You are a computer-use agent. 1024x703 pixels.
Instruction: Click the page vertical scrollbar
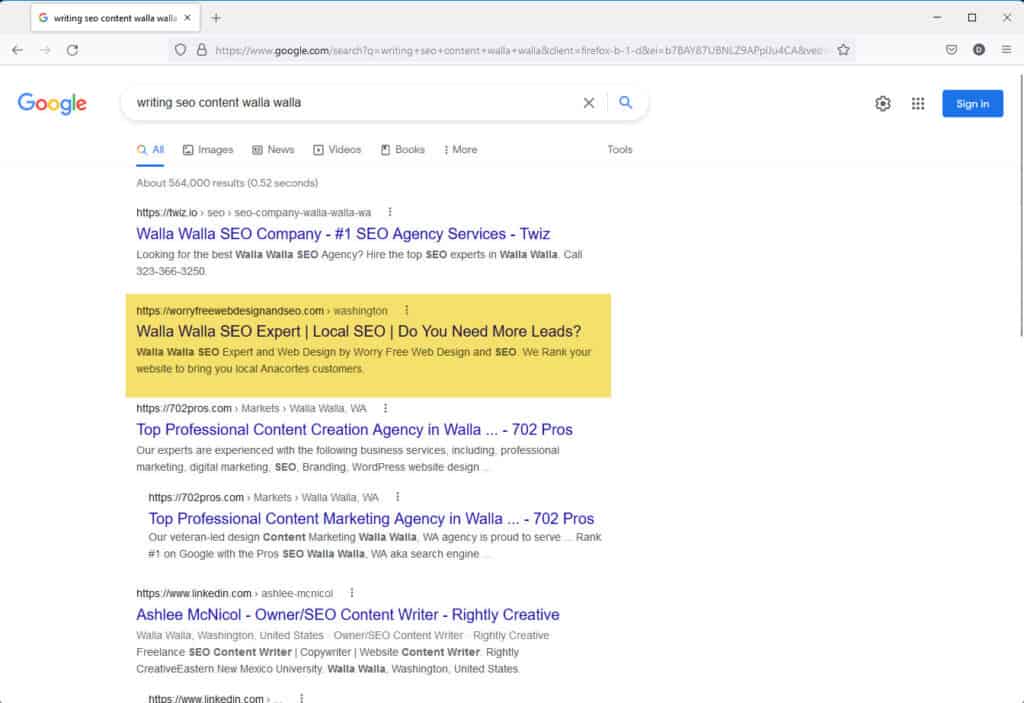tap(1020, 206)
